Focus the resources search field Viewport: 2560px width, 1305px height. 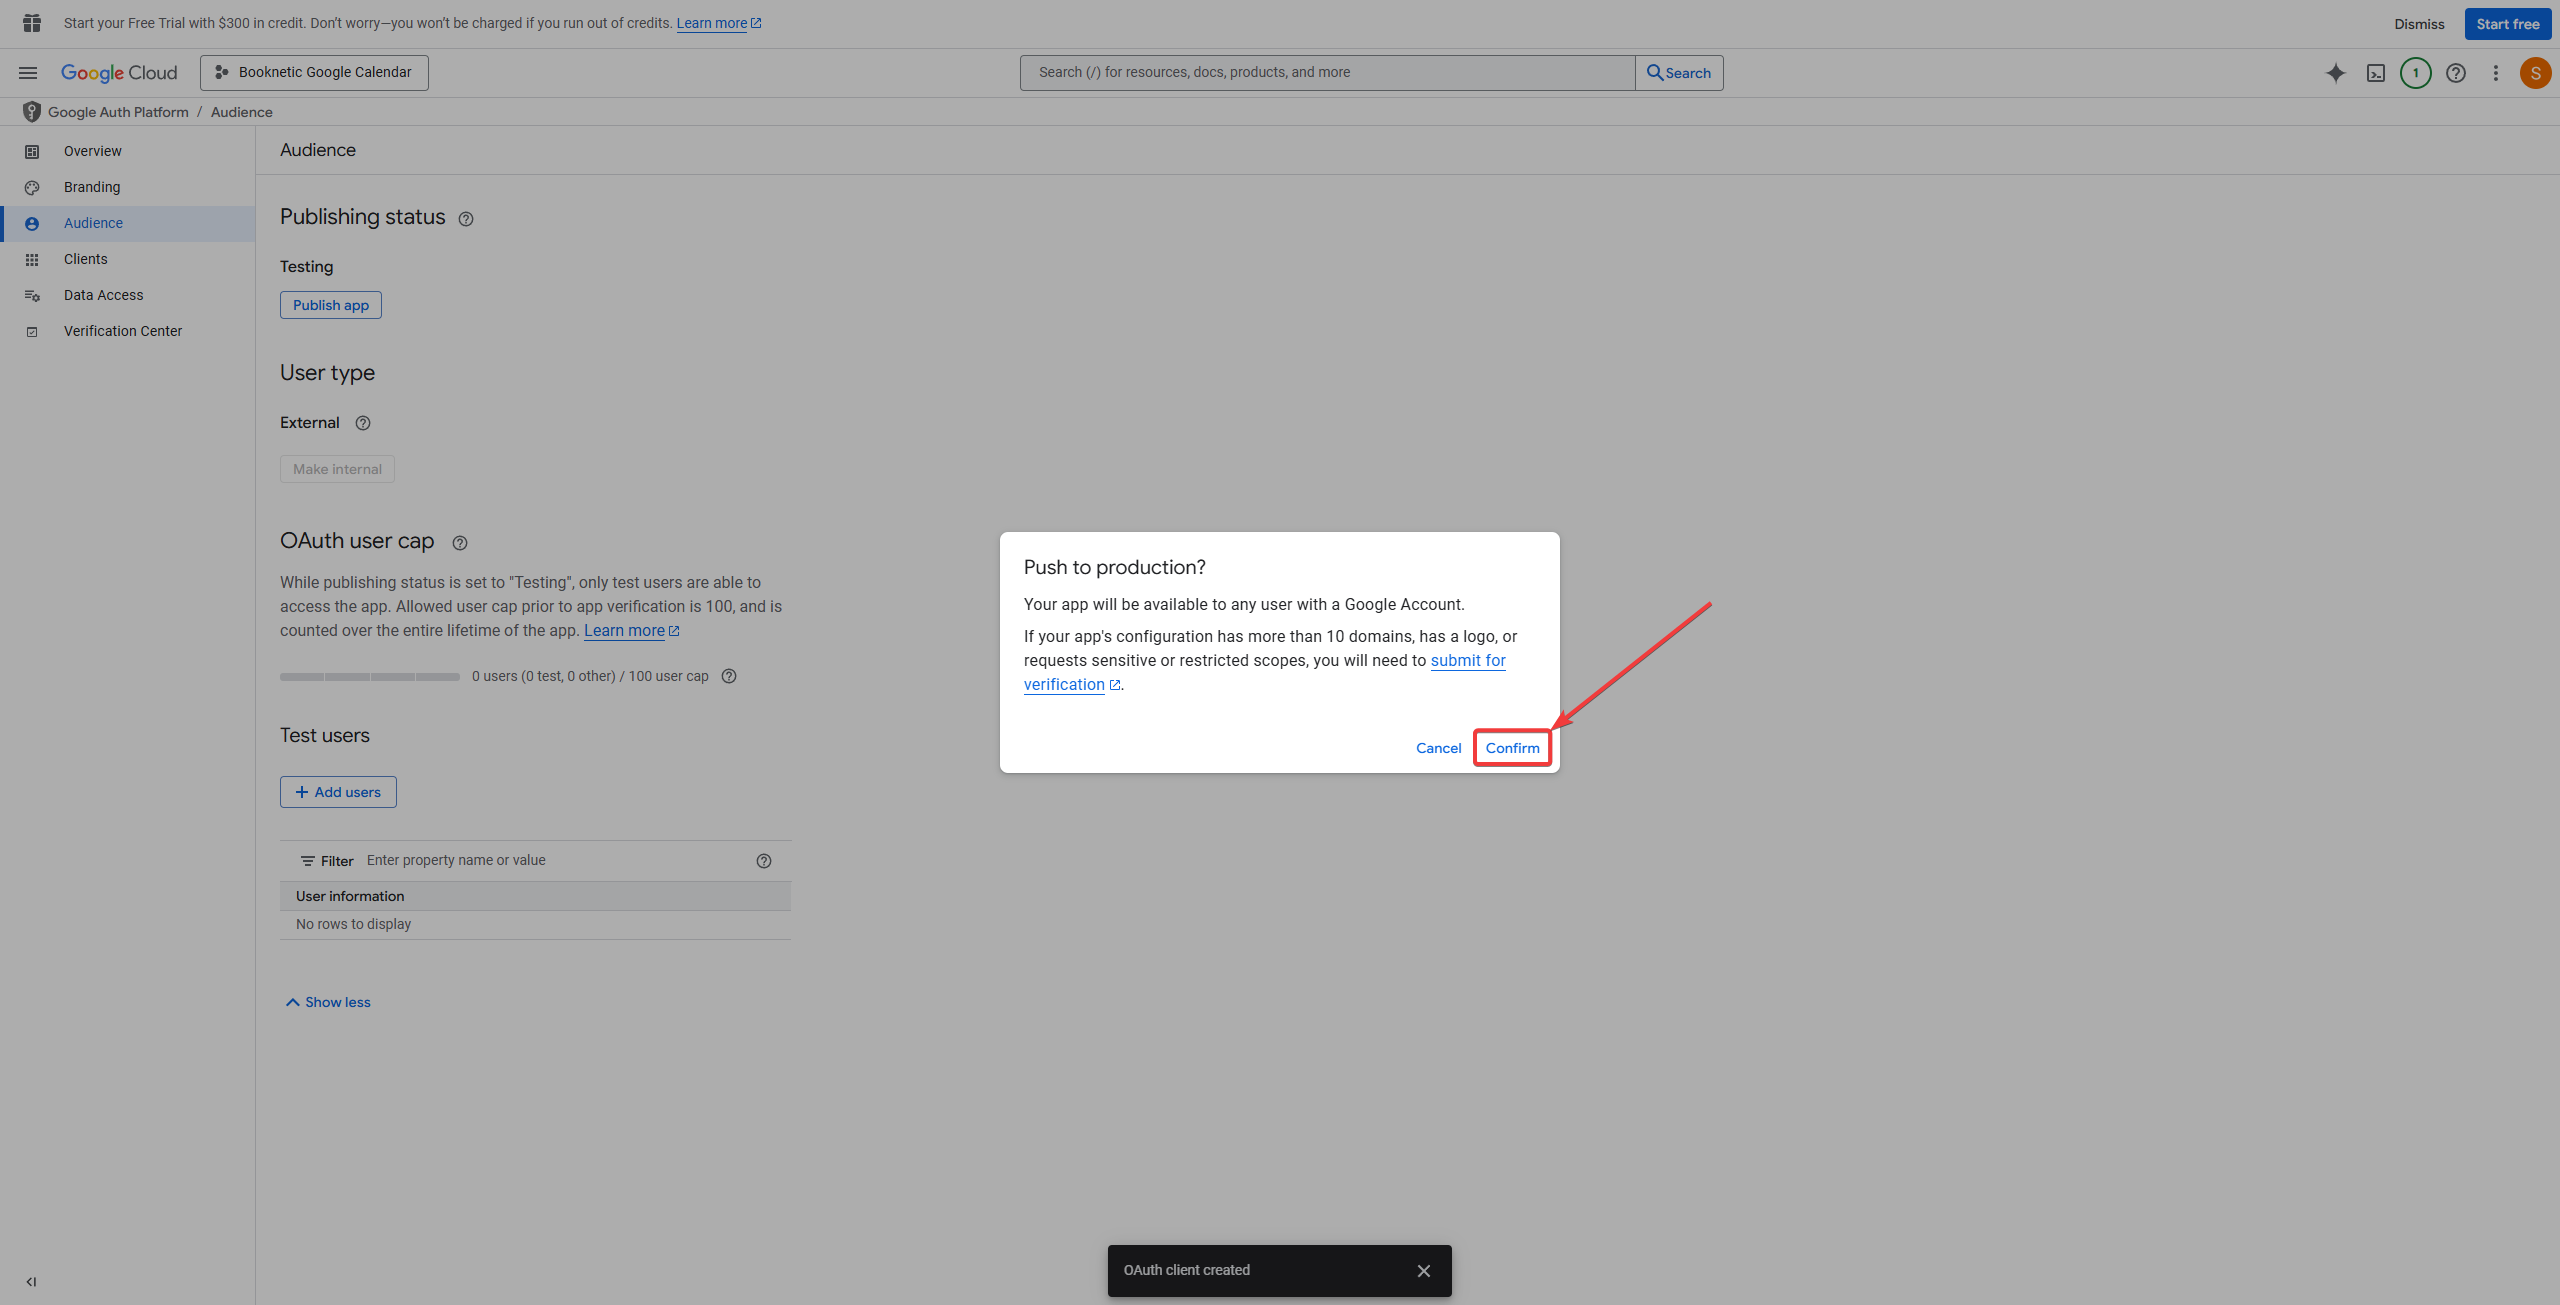[x=1327, y=73]
